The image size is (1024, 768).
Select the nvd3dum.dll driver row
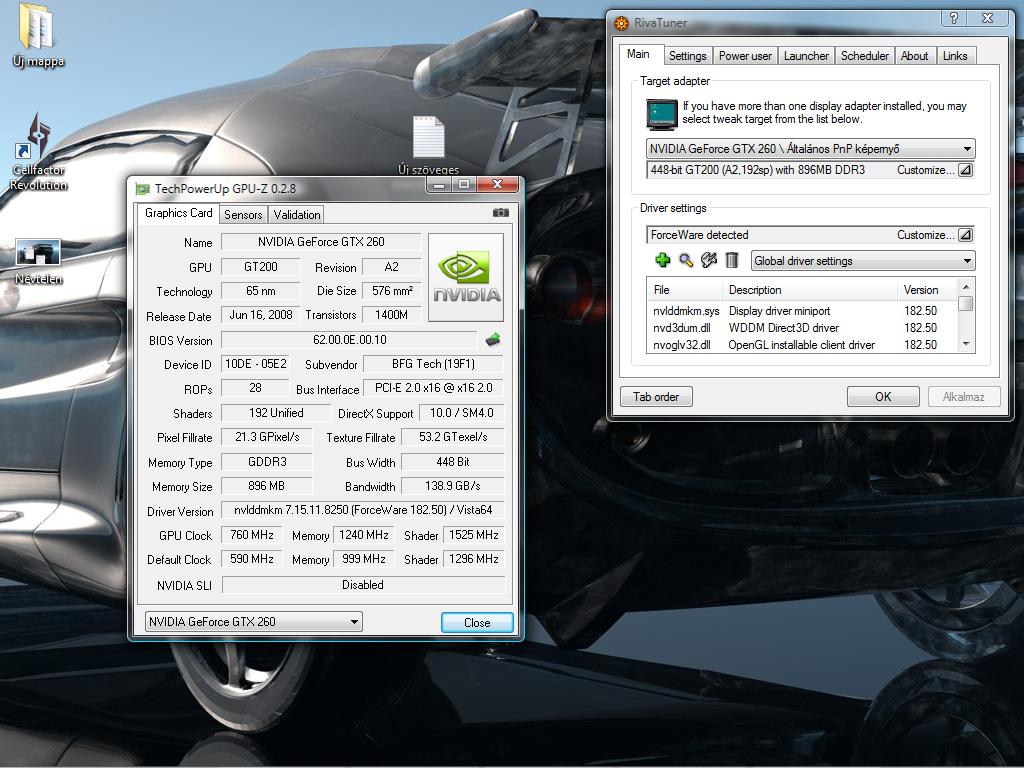802,328
